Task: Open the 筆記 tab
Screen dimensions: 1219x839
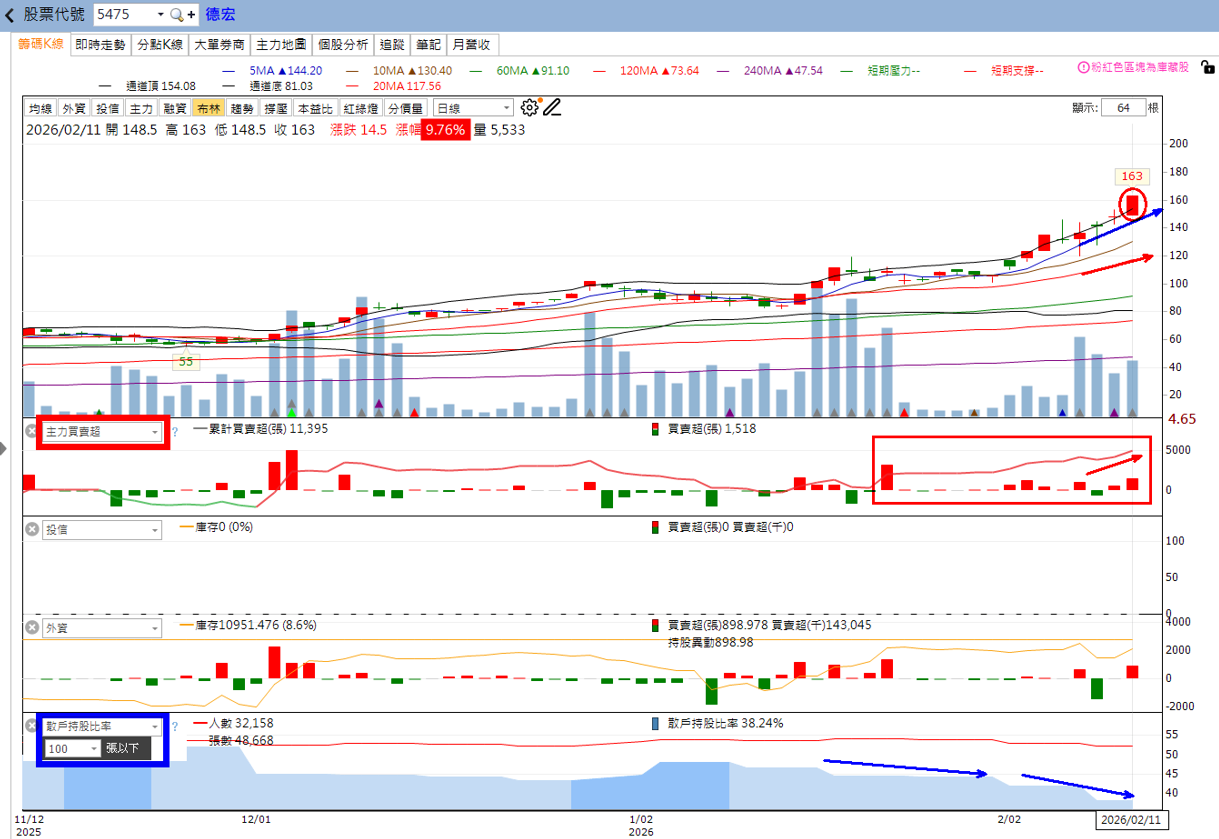Action: tap(428, 45)
